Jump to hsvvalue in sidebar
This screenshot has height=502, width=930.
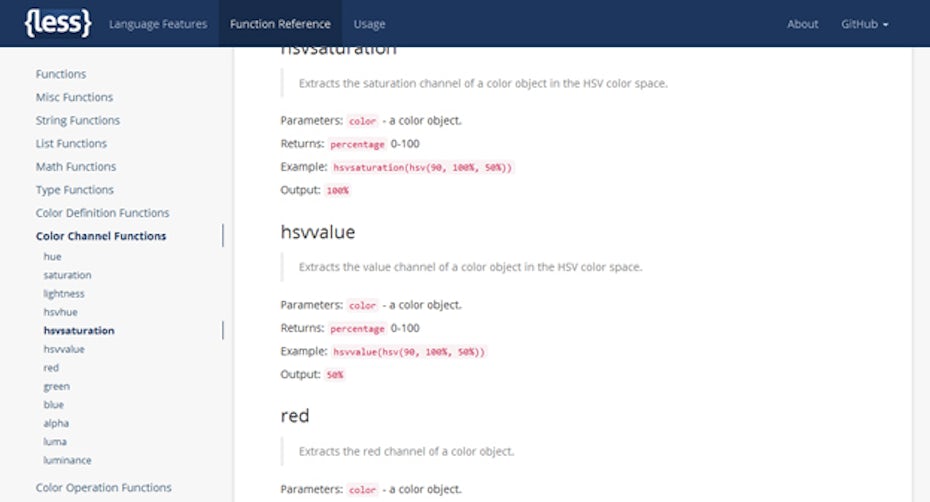tap(64, 349)
